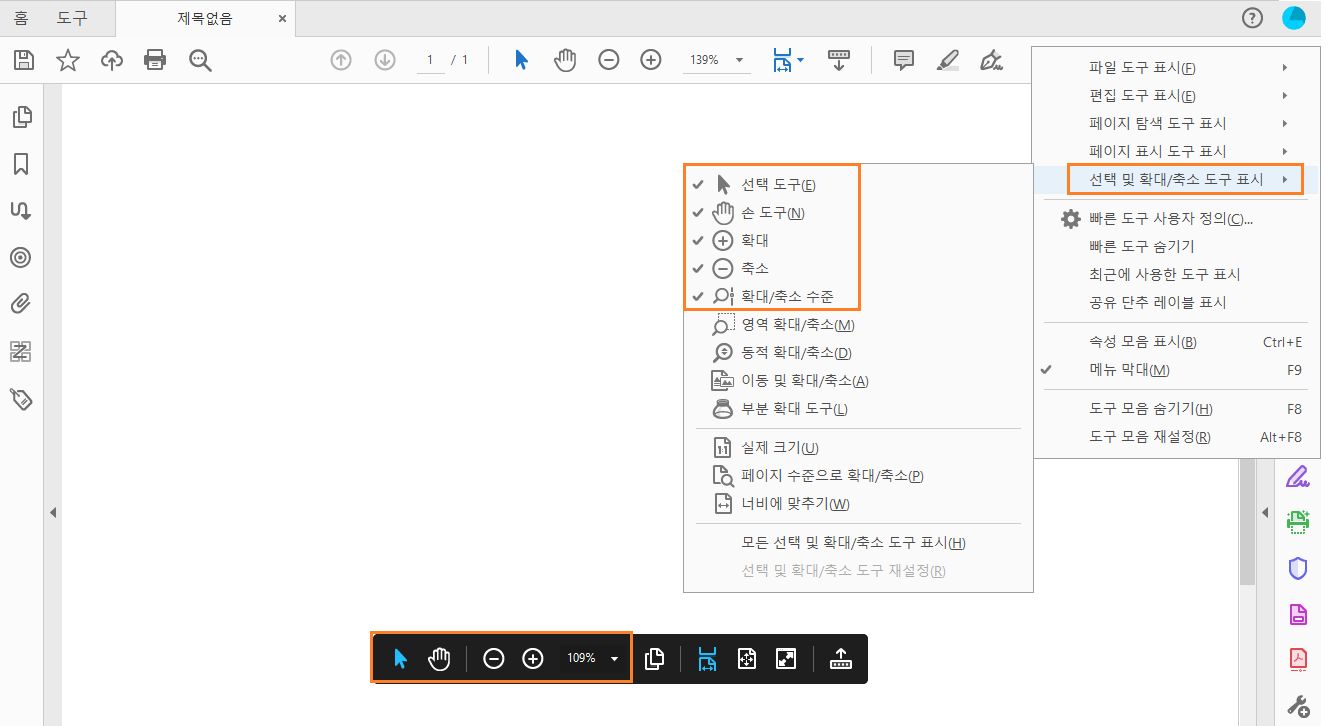
Task: Select the Fill & Sign tool
Action: pyautogui.click(x=990, y=60)
